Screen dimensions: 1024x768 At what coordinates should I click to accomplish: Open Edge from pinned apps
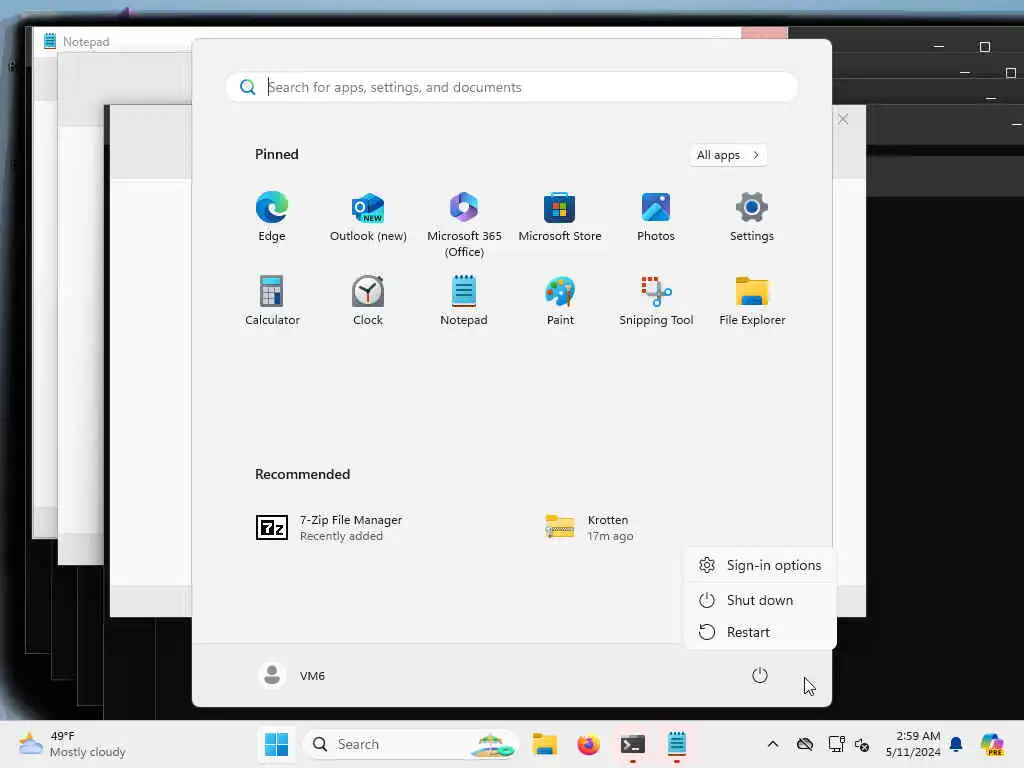point(272,217)
